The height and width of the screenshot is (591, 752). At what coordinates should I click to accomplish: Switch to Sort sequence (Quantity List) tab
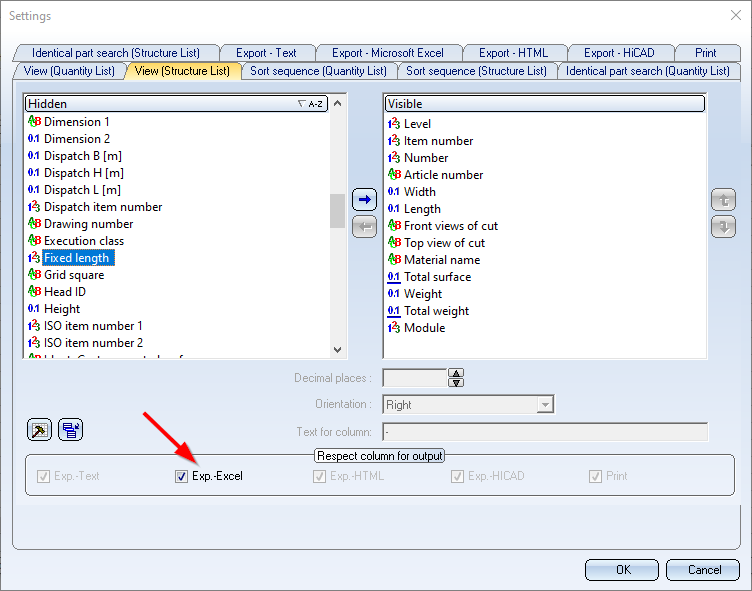[x=318, y=71]
